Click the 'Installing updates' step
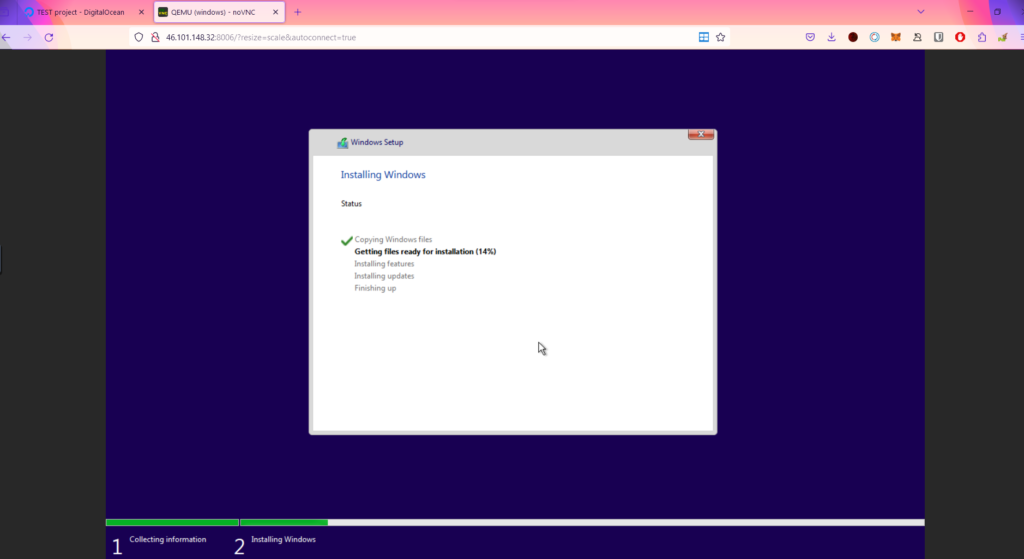 [384, 276]
